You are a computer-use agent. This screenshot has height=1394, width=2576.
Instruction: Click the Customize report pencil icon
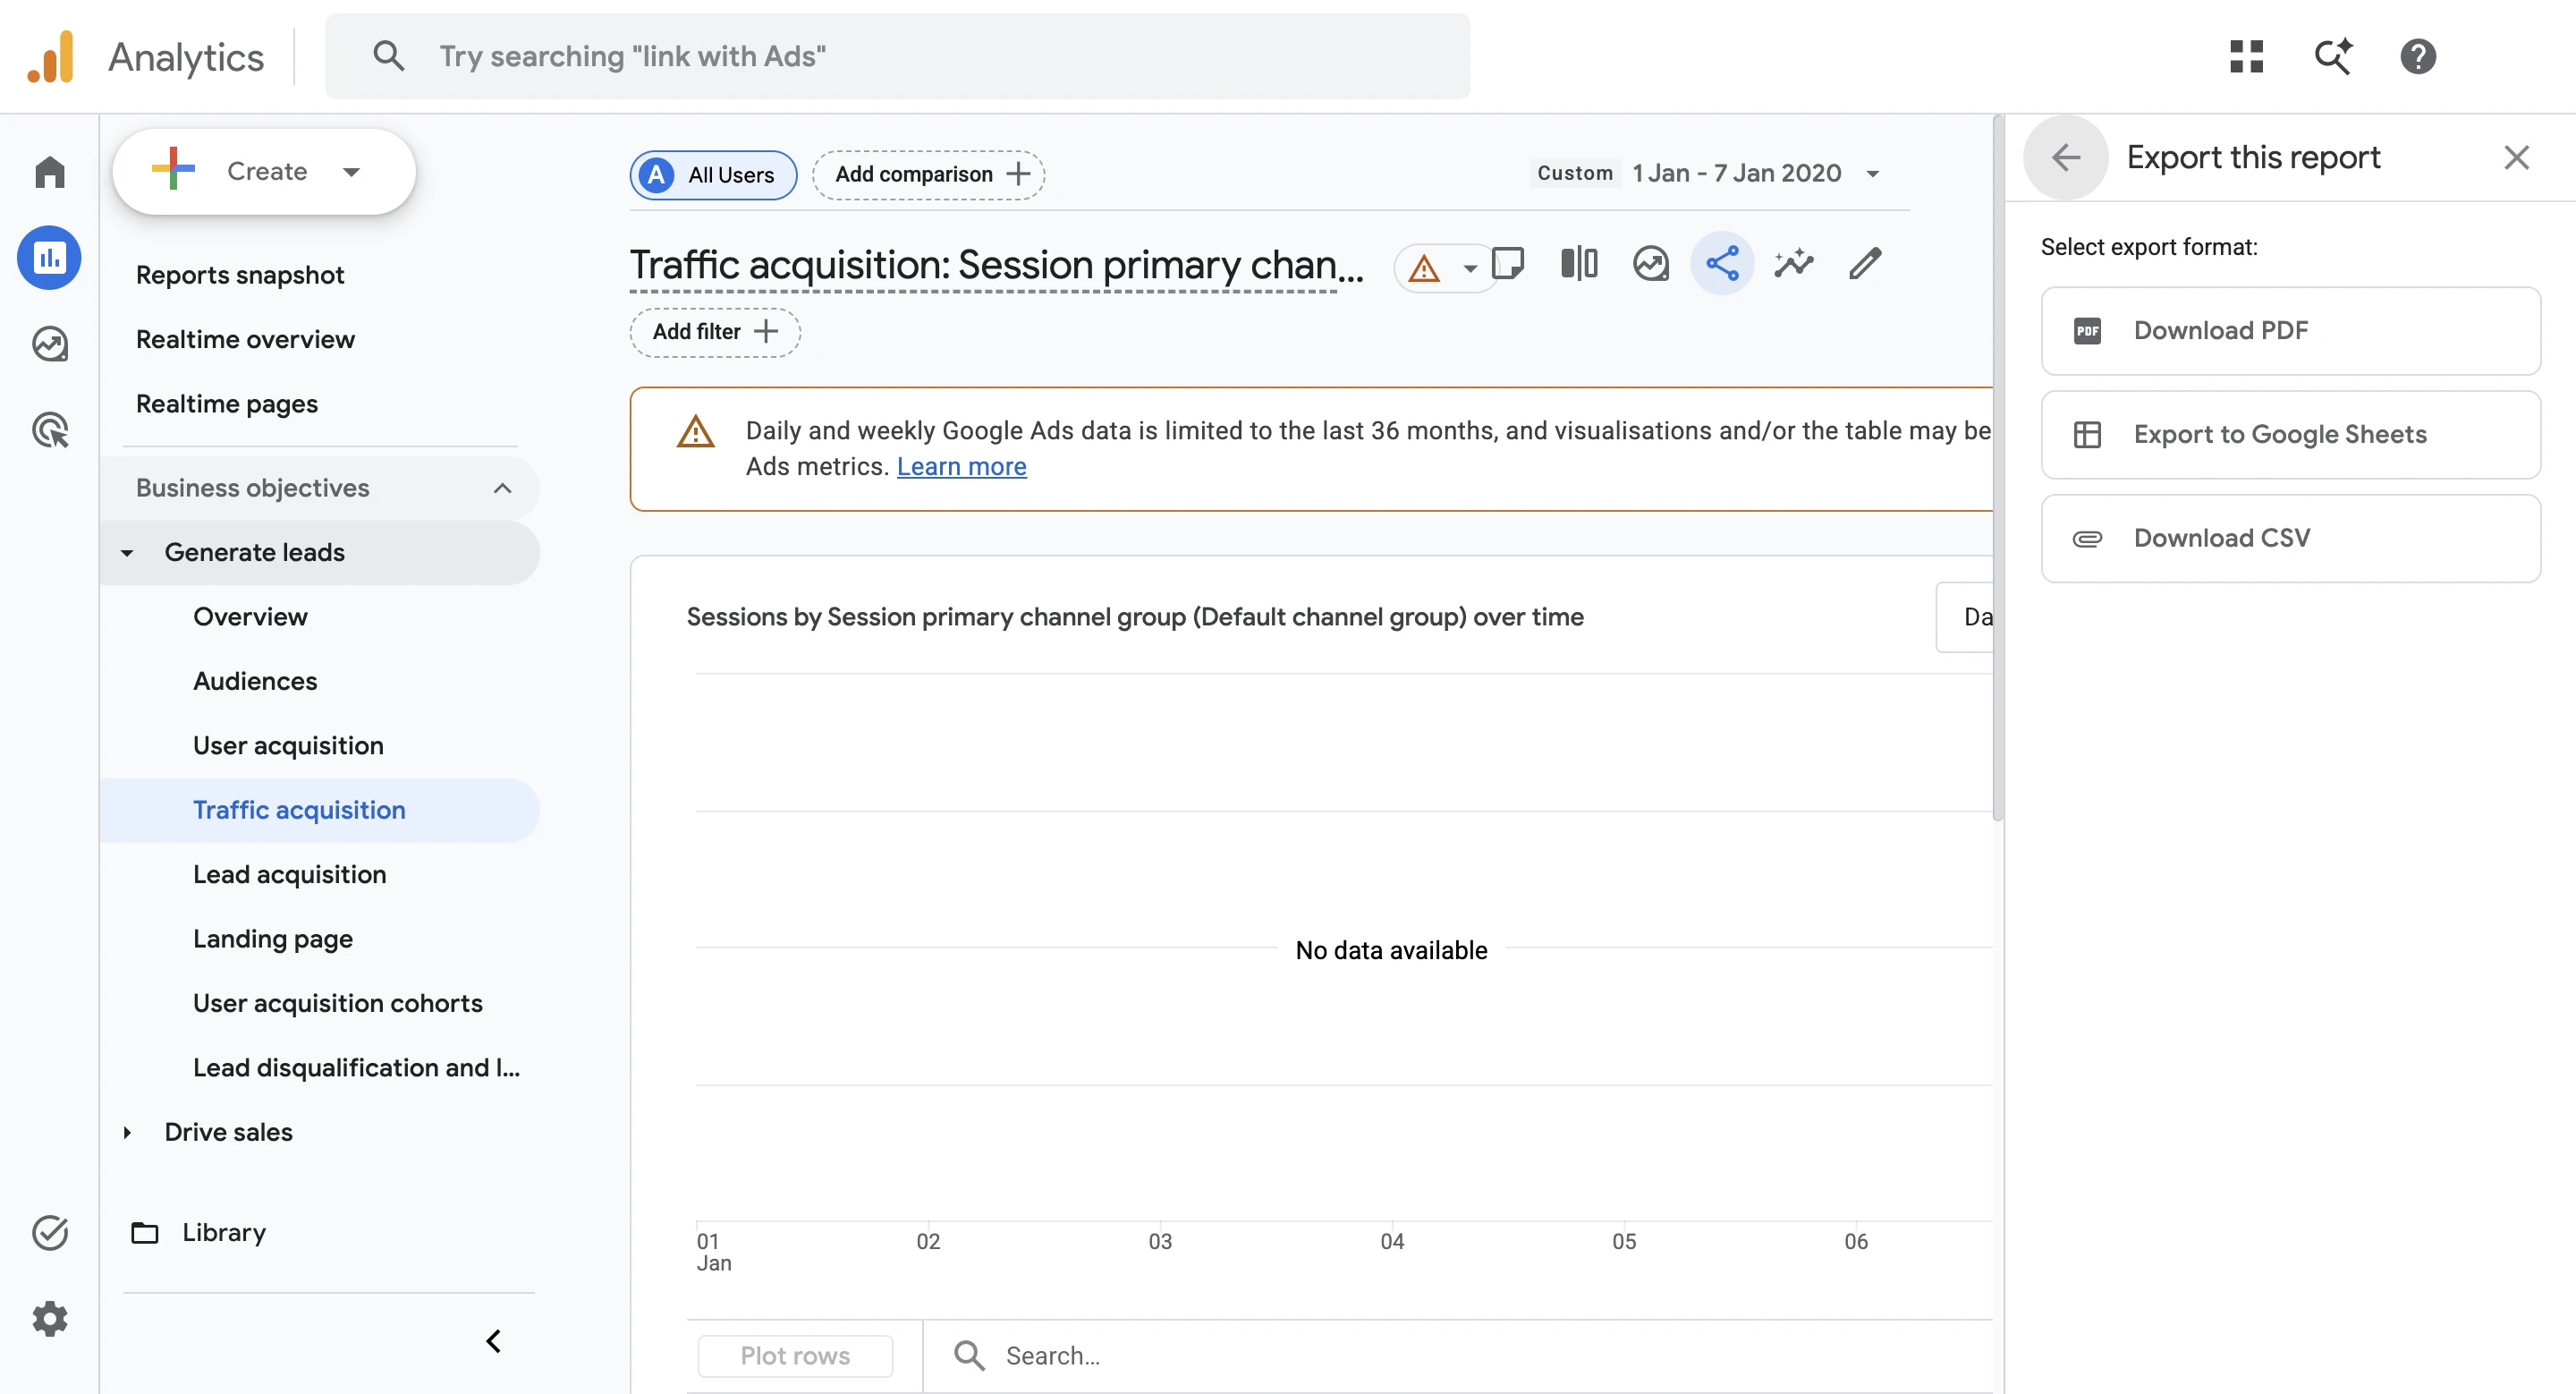[x=1865, y=264]
